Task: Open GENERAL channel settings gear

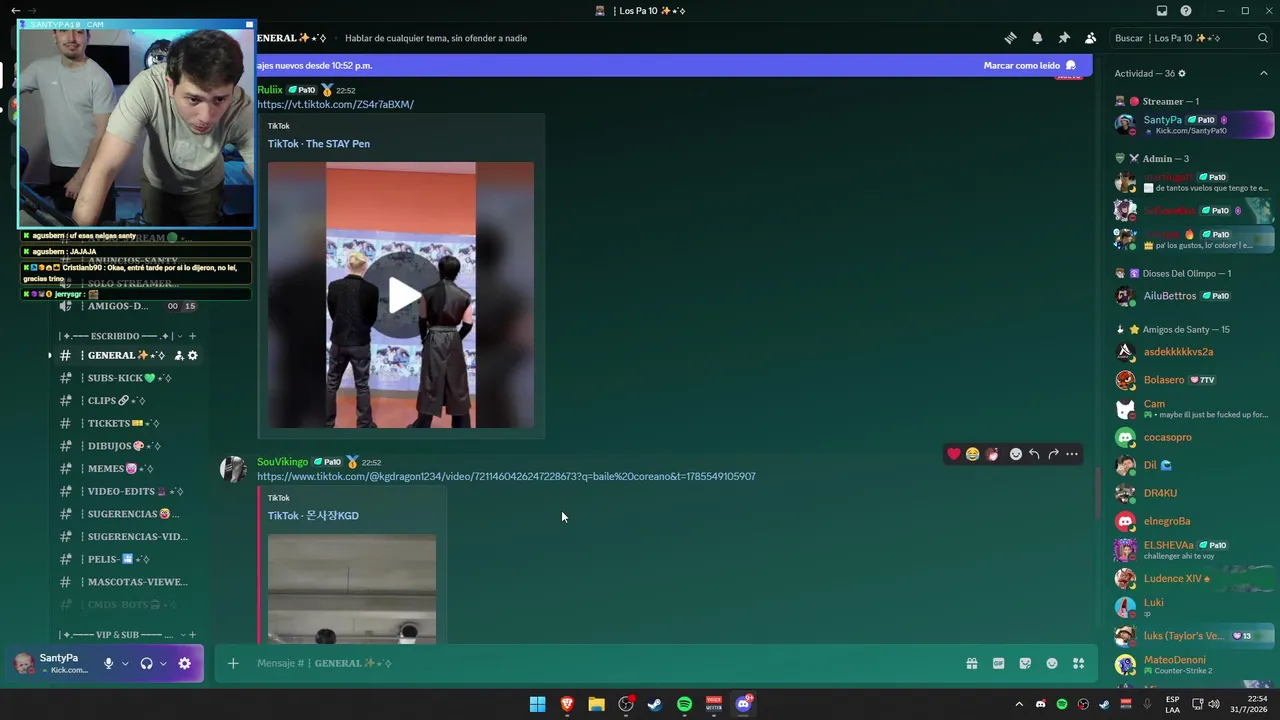Action: tap(193, 355)
